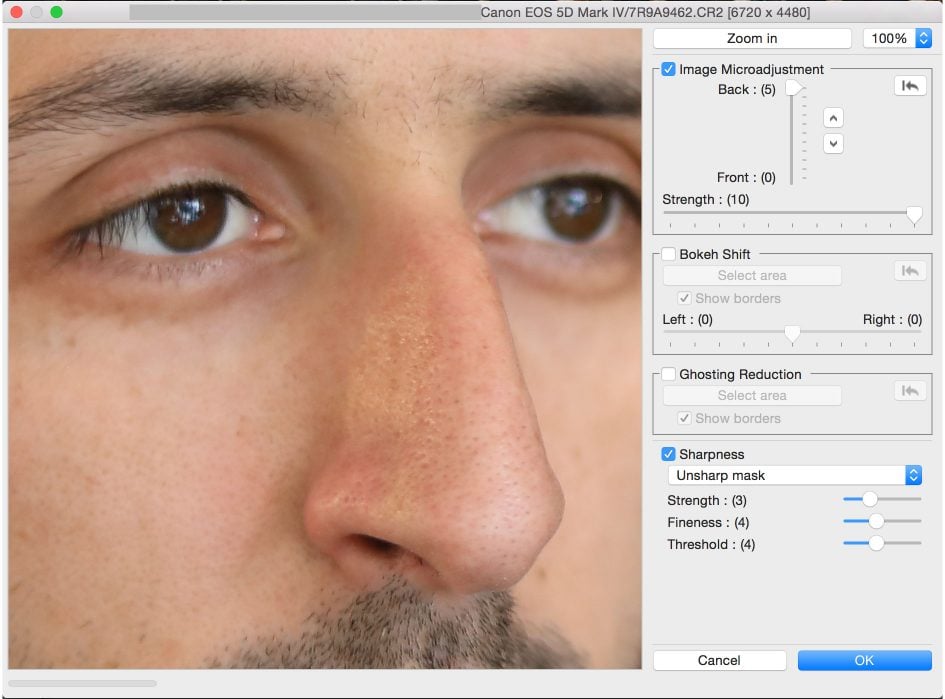Click Cancel to discard changes
This screenshot has width=945, height=699.
pos(719,660)
